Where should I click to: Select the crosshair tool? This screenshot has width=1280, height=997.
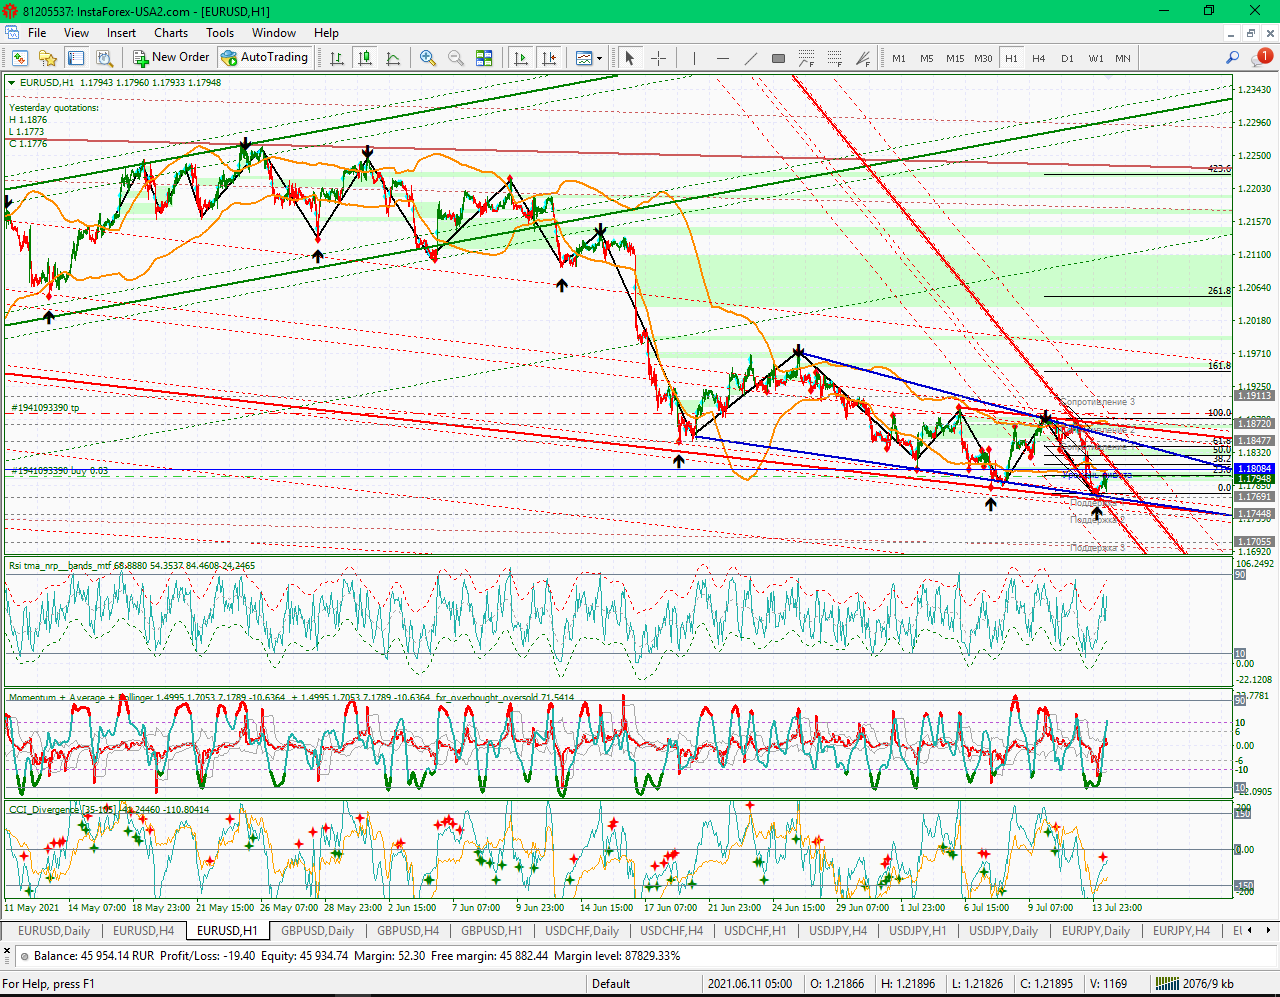(658, 58)
